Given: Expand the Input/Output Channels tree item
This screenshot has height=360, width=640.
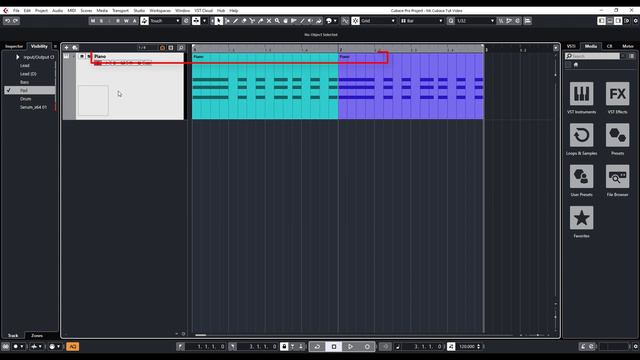Looking at the screenshot, I should [18, 57].
